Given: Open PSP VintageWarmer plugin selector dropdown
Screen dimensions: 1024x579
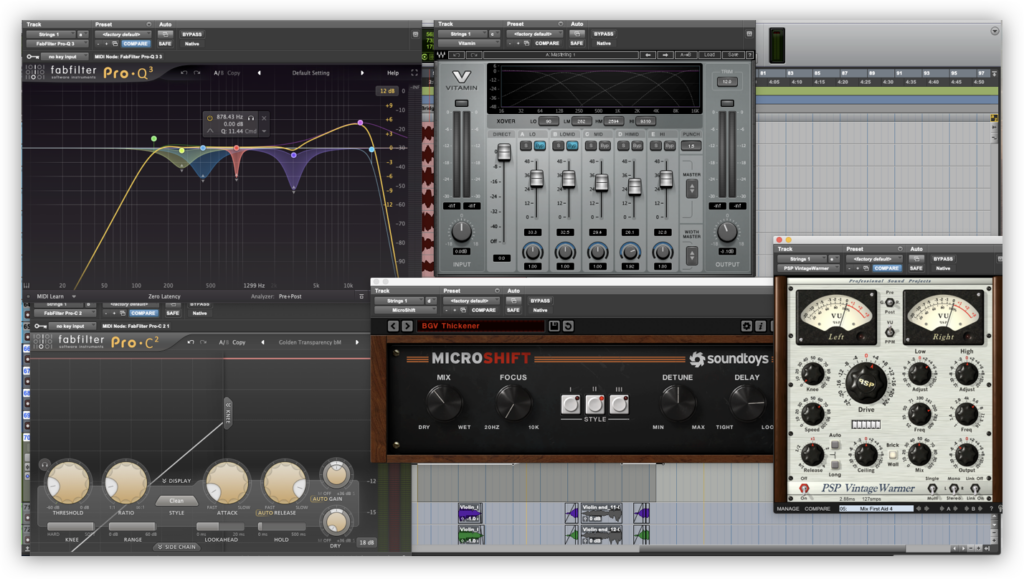Looking at the screenshot, I should [807, 268].
